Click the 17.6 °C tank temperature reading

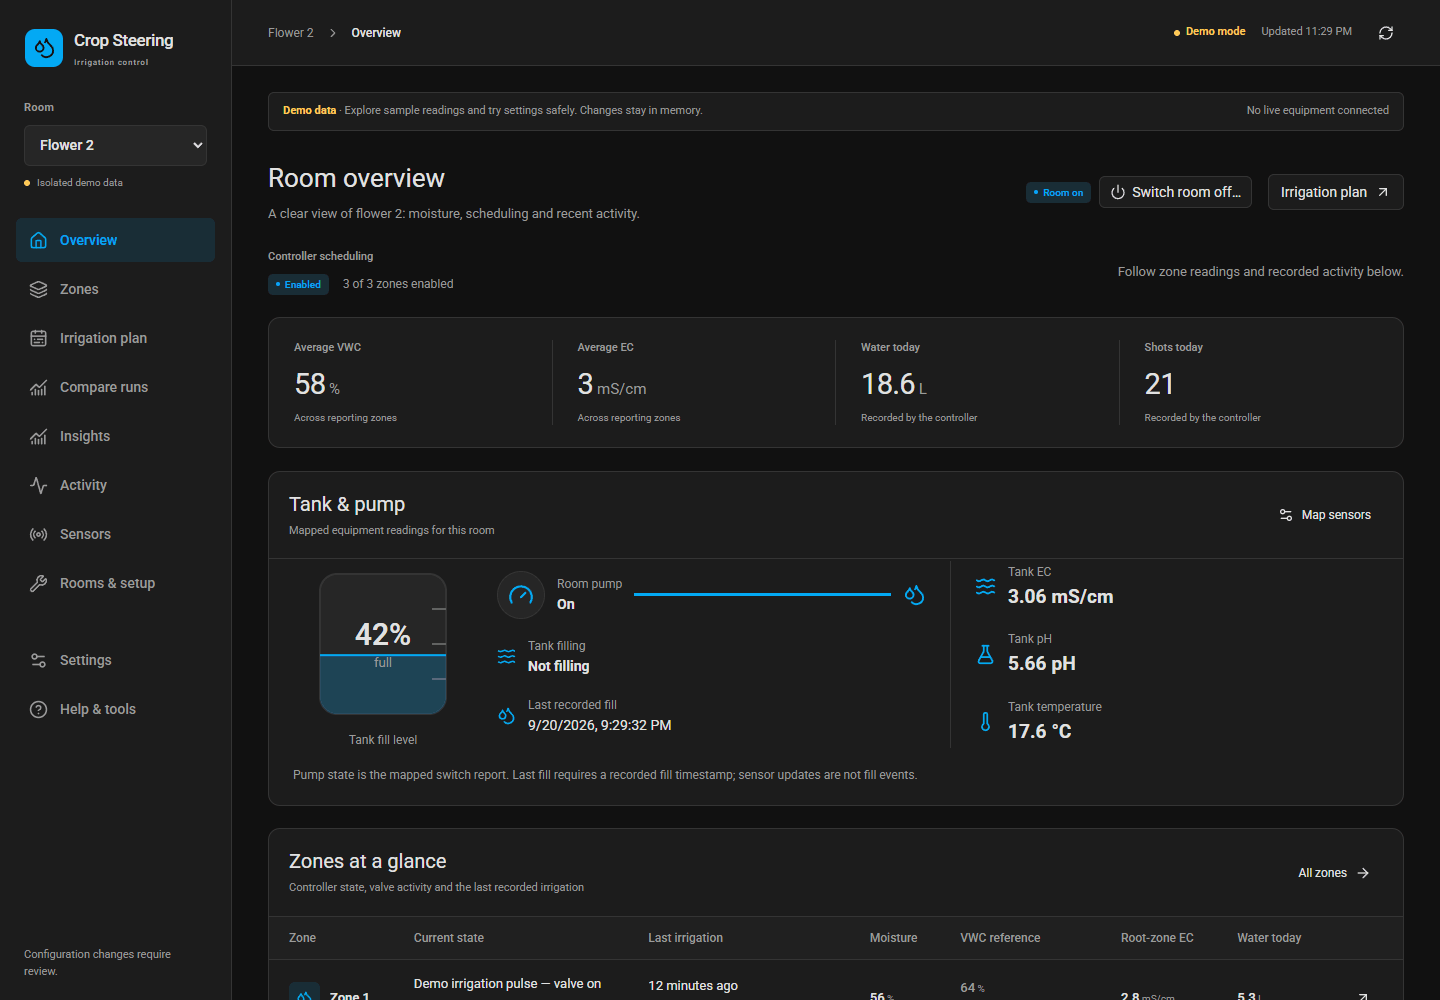click(x=1039, y=732)
